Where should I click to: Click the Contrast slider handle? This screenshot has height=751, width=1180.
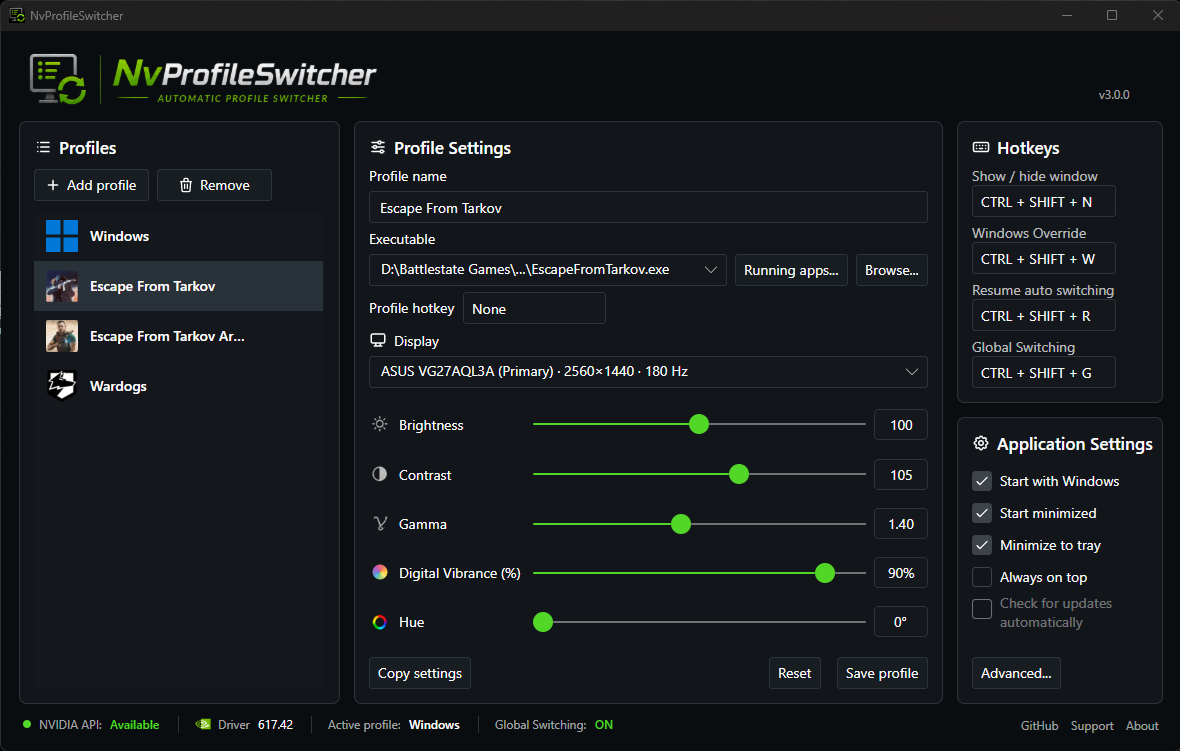tap(739, 473)
